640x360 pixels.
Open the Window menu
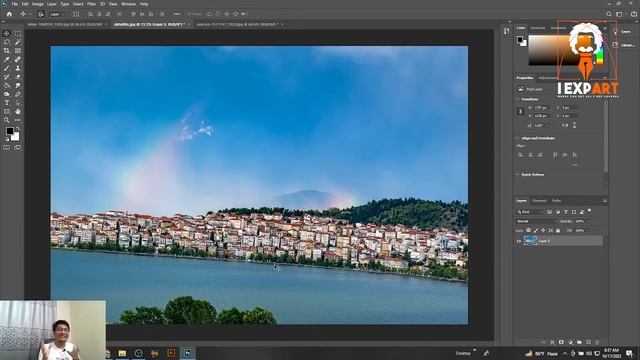point(128,4)
